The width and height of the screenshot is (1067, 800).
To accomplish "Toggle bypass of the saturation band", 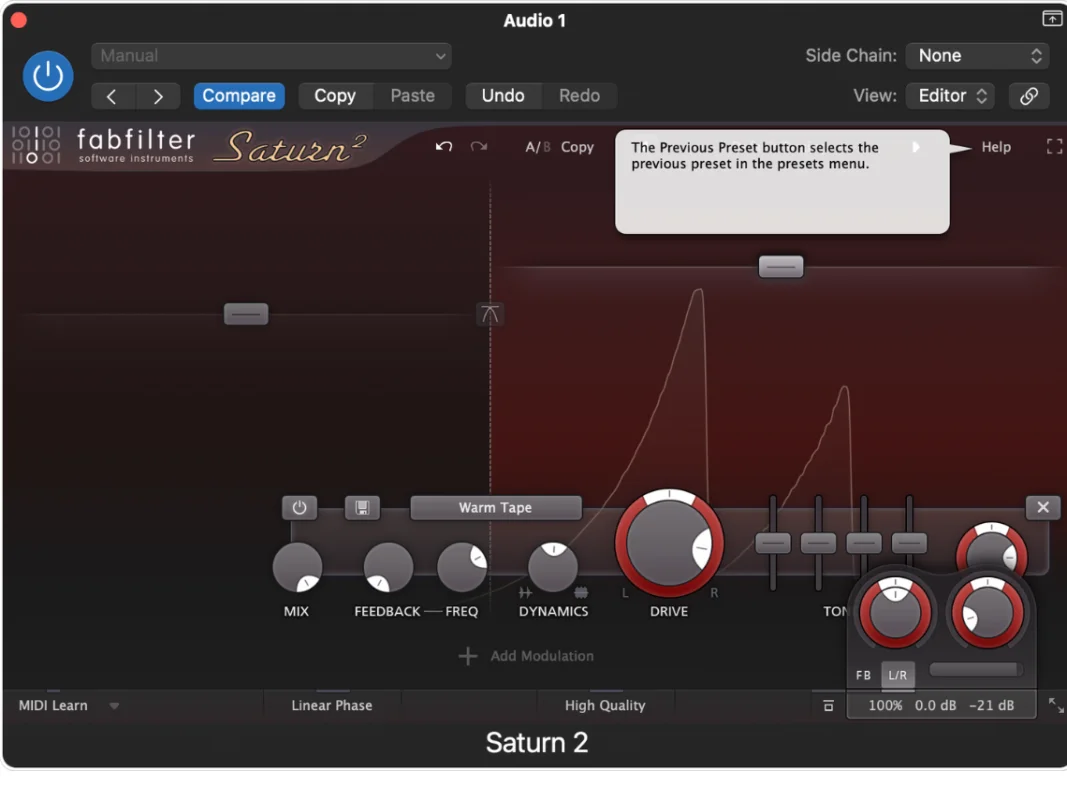I will pyautogui.click(x=299, y=508).
